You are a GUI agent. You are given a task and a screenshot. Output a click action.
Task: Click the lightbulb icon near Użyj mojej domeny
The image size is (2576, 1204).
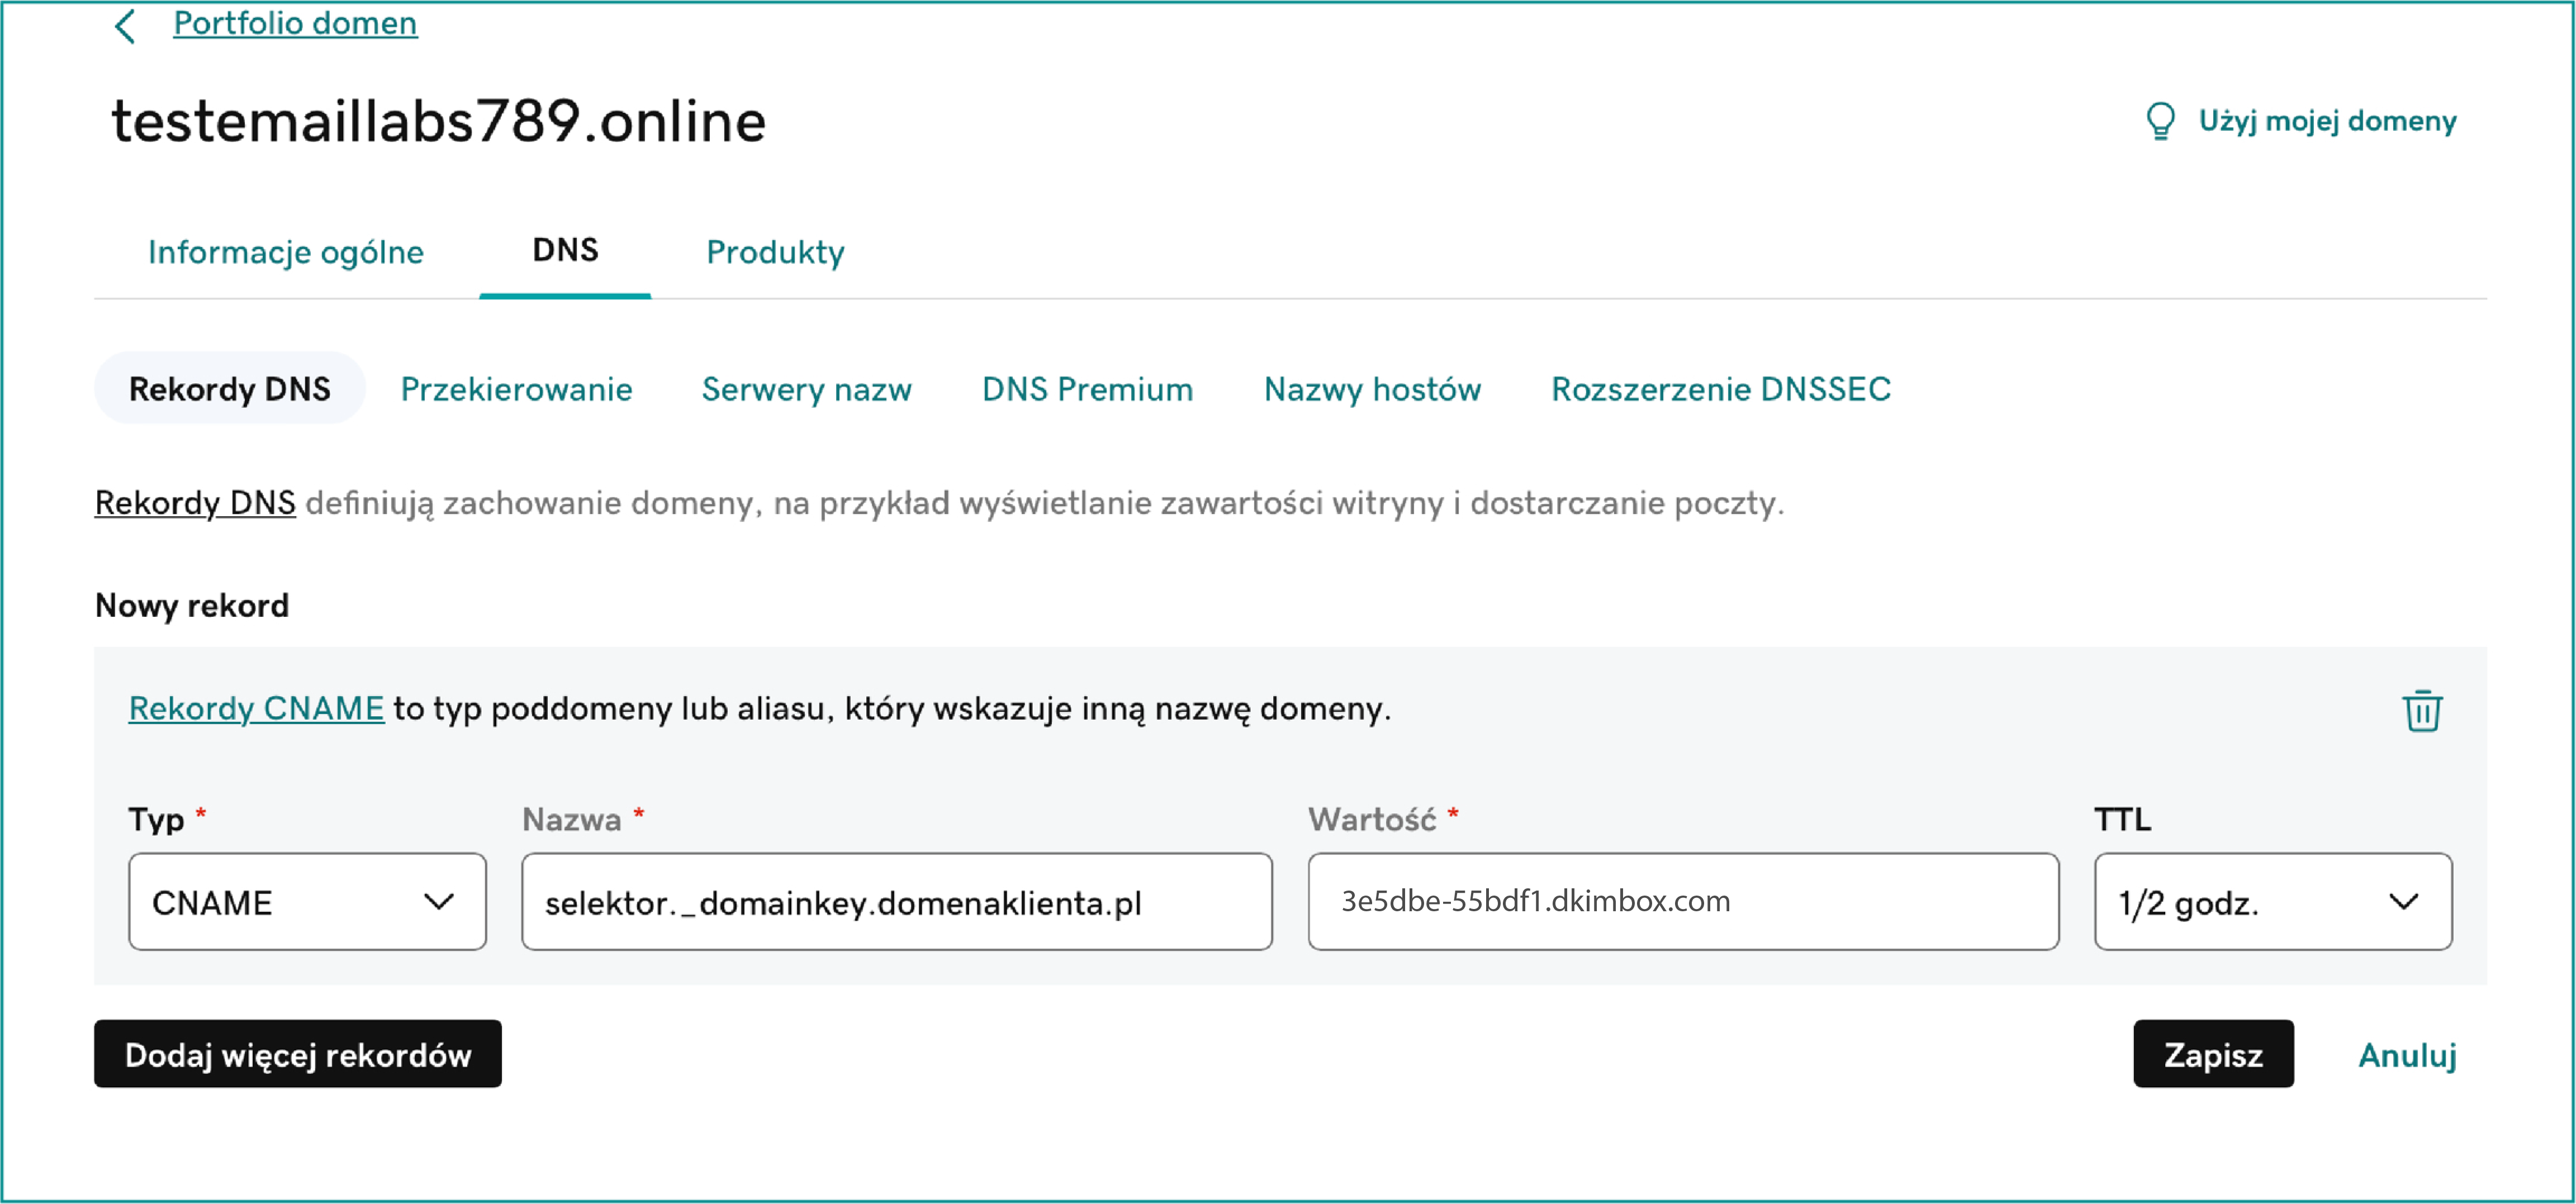pos(2160,121)
